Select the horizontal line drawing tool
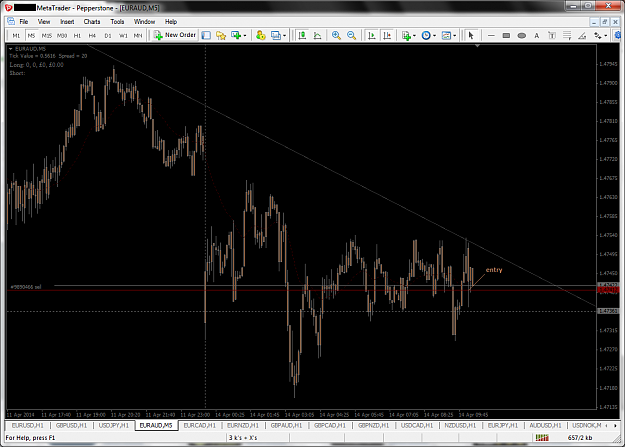Viewport: 625px width, 447px height. pyautogui.click(x=491, y=35)
